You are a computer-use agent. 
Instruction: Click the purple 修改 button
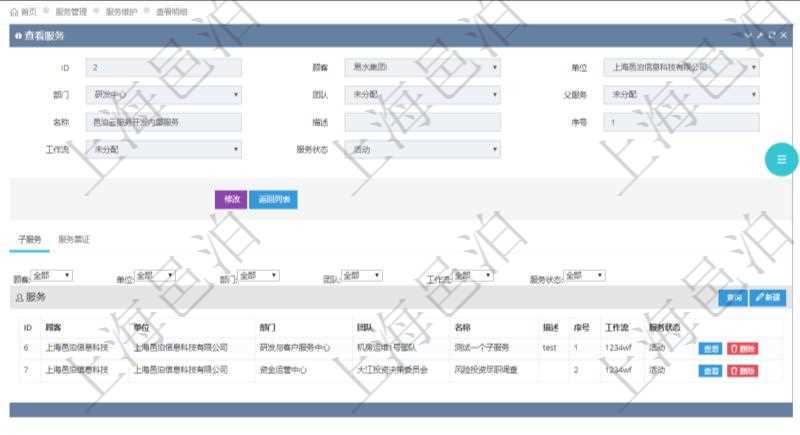[x=230, y=199]
